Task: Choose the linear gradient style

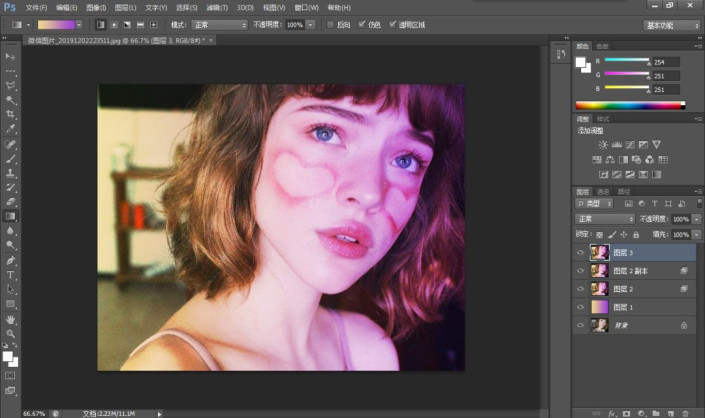Action: tap(101, 25)
